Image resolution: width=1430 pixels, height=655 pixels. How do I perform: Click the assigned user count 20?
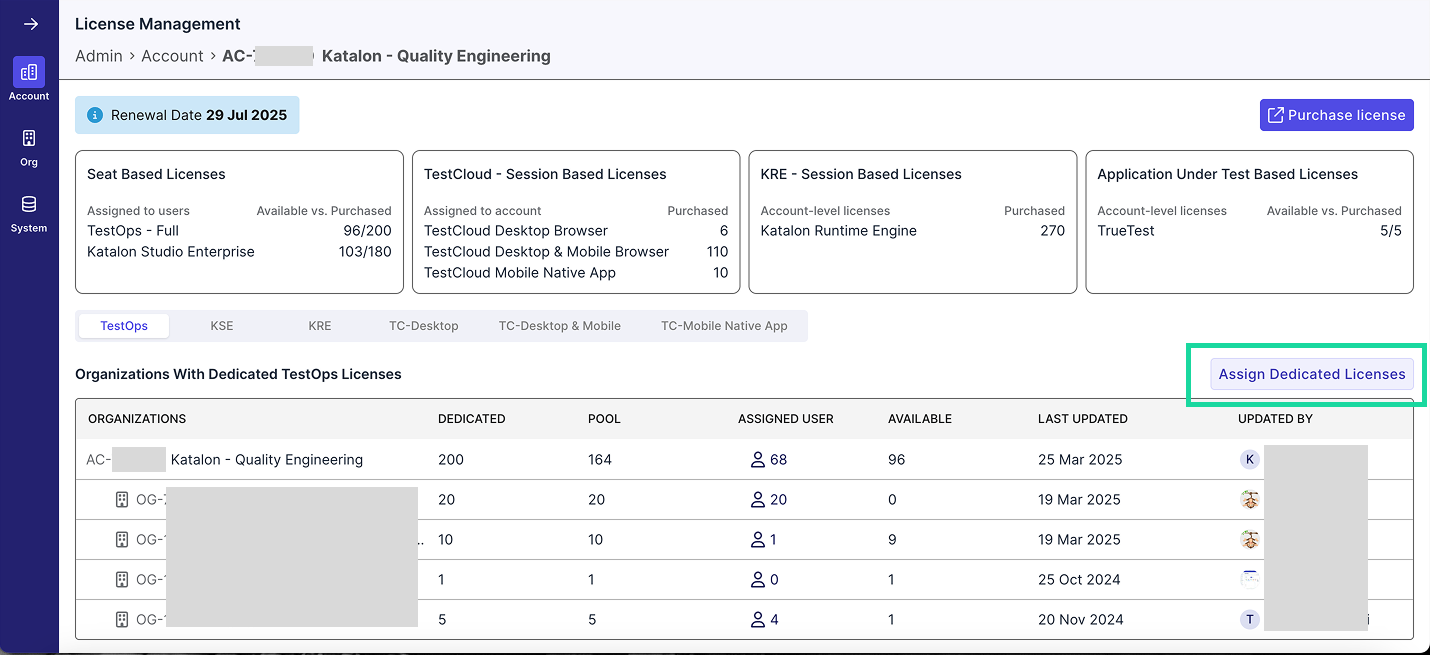coord(769,500)
